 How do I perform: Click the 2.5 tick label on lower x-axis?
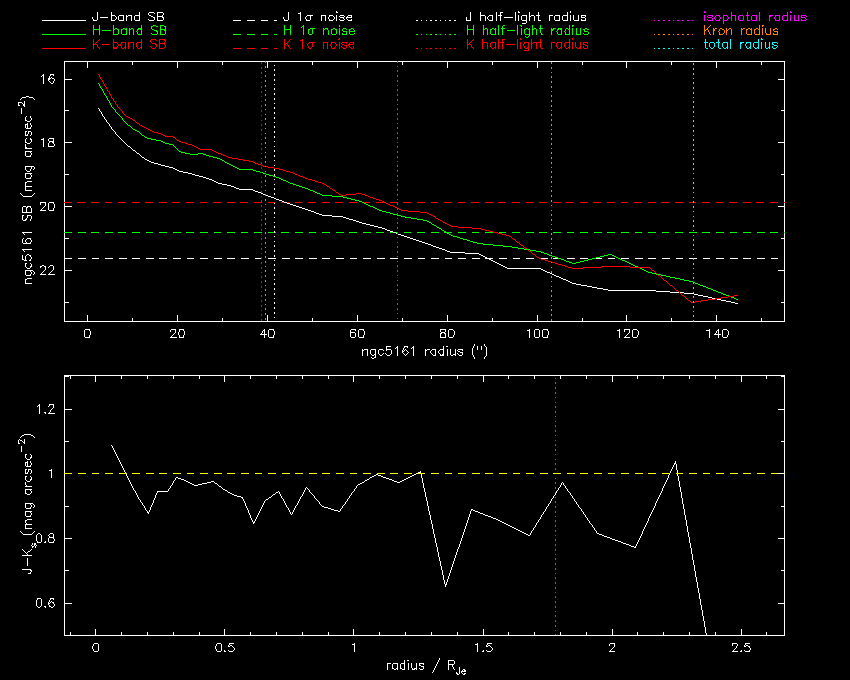(741, 649)
